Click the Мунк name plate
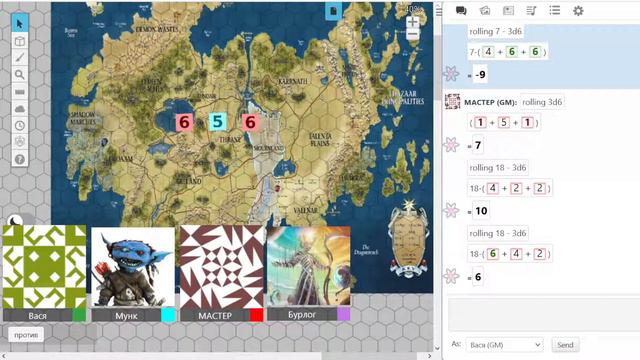 [x=126, y=315]
